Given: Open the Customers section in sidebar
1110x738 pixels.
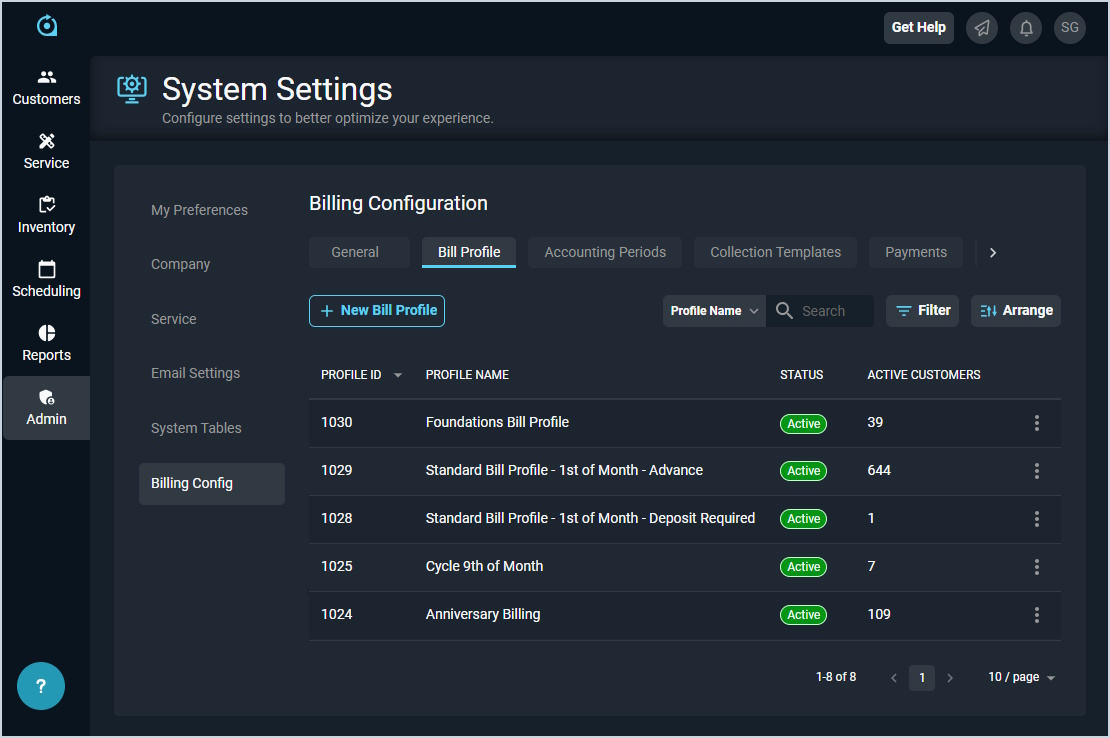Looking at the screenshot, I should tap(46, 88).
